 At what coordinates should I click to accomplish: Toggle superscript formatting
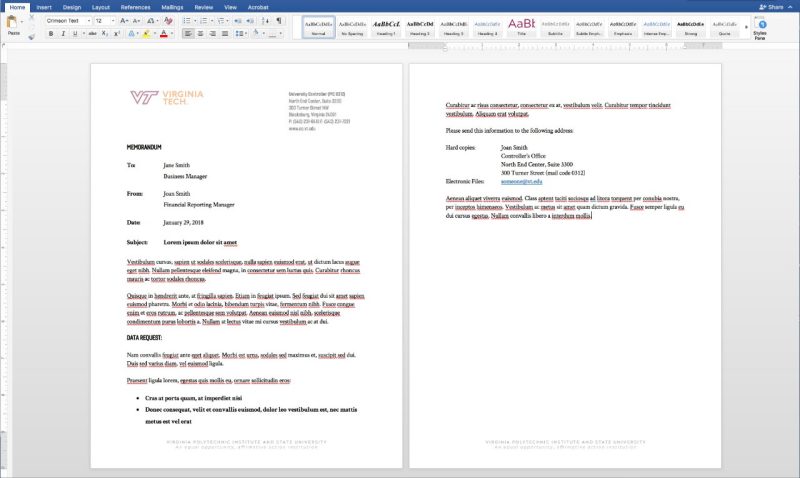[117, 34]
